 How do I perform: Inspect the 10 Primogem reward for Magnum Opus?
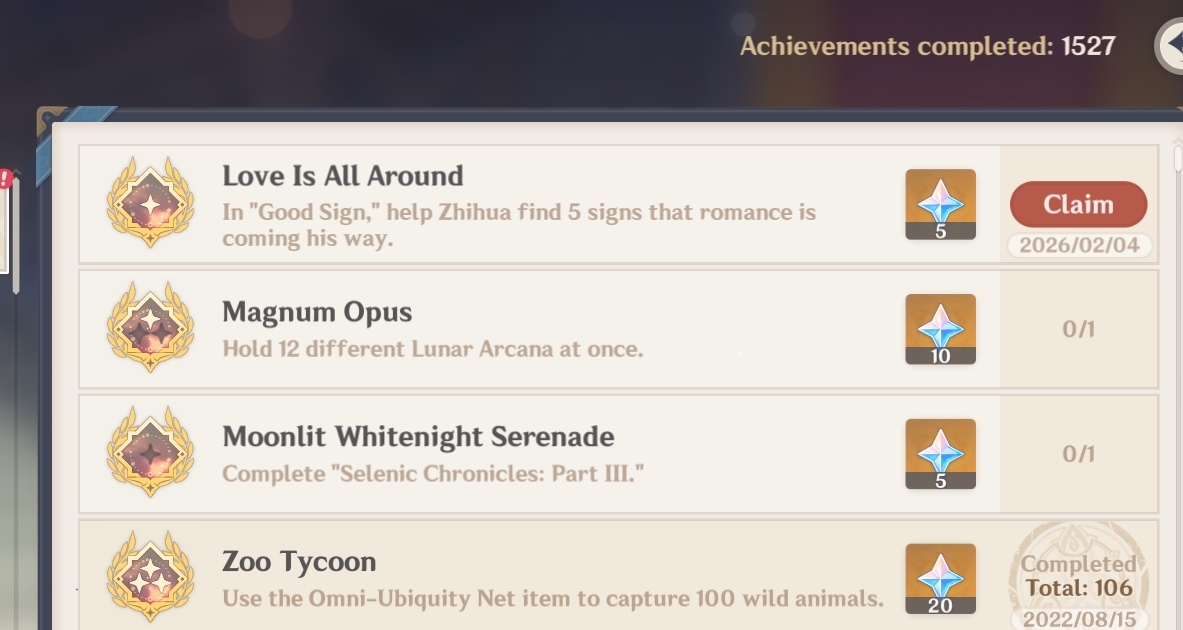point(940,329)
